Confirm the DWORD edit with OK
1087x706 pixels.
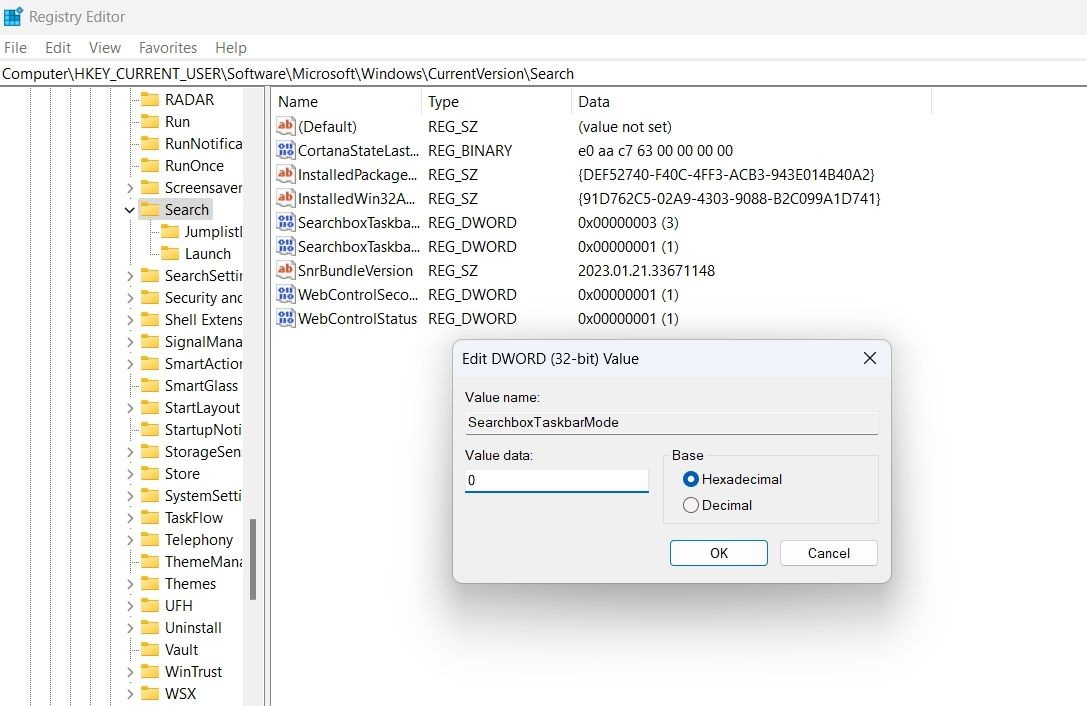click(x=719, y=553)
